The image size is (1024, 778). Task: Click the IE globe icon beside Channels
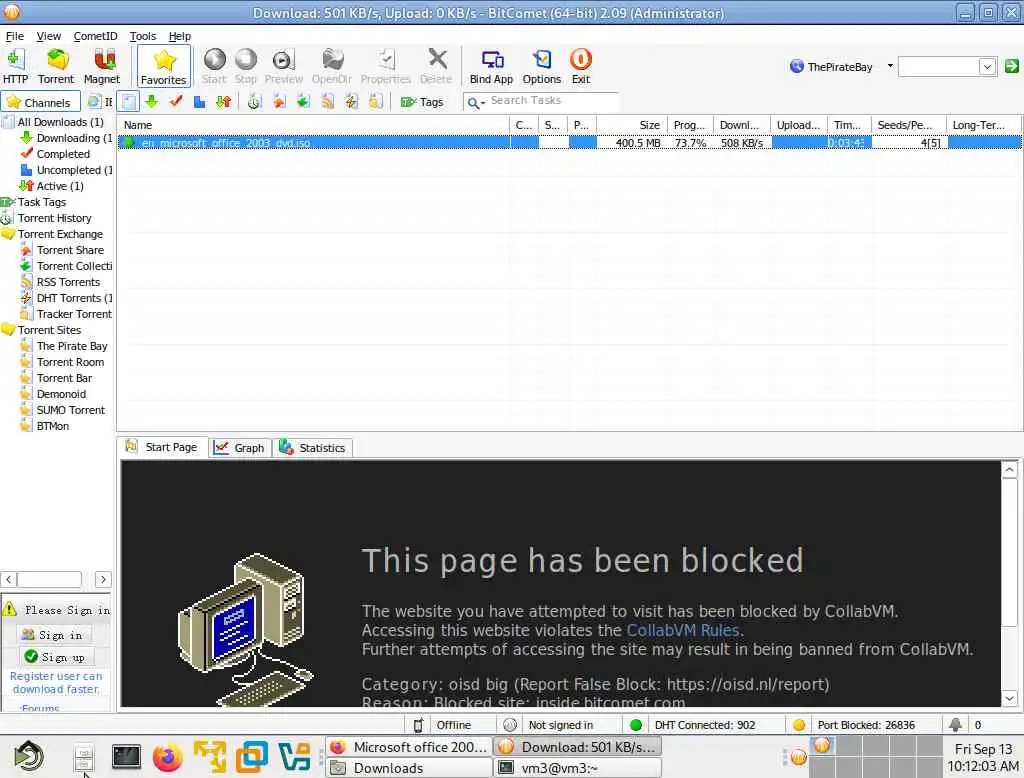point(94,101)
